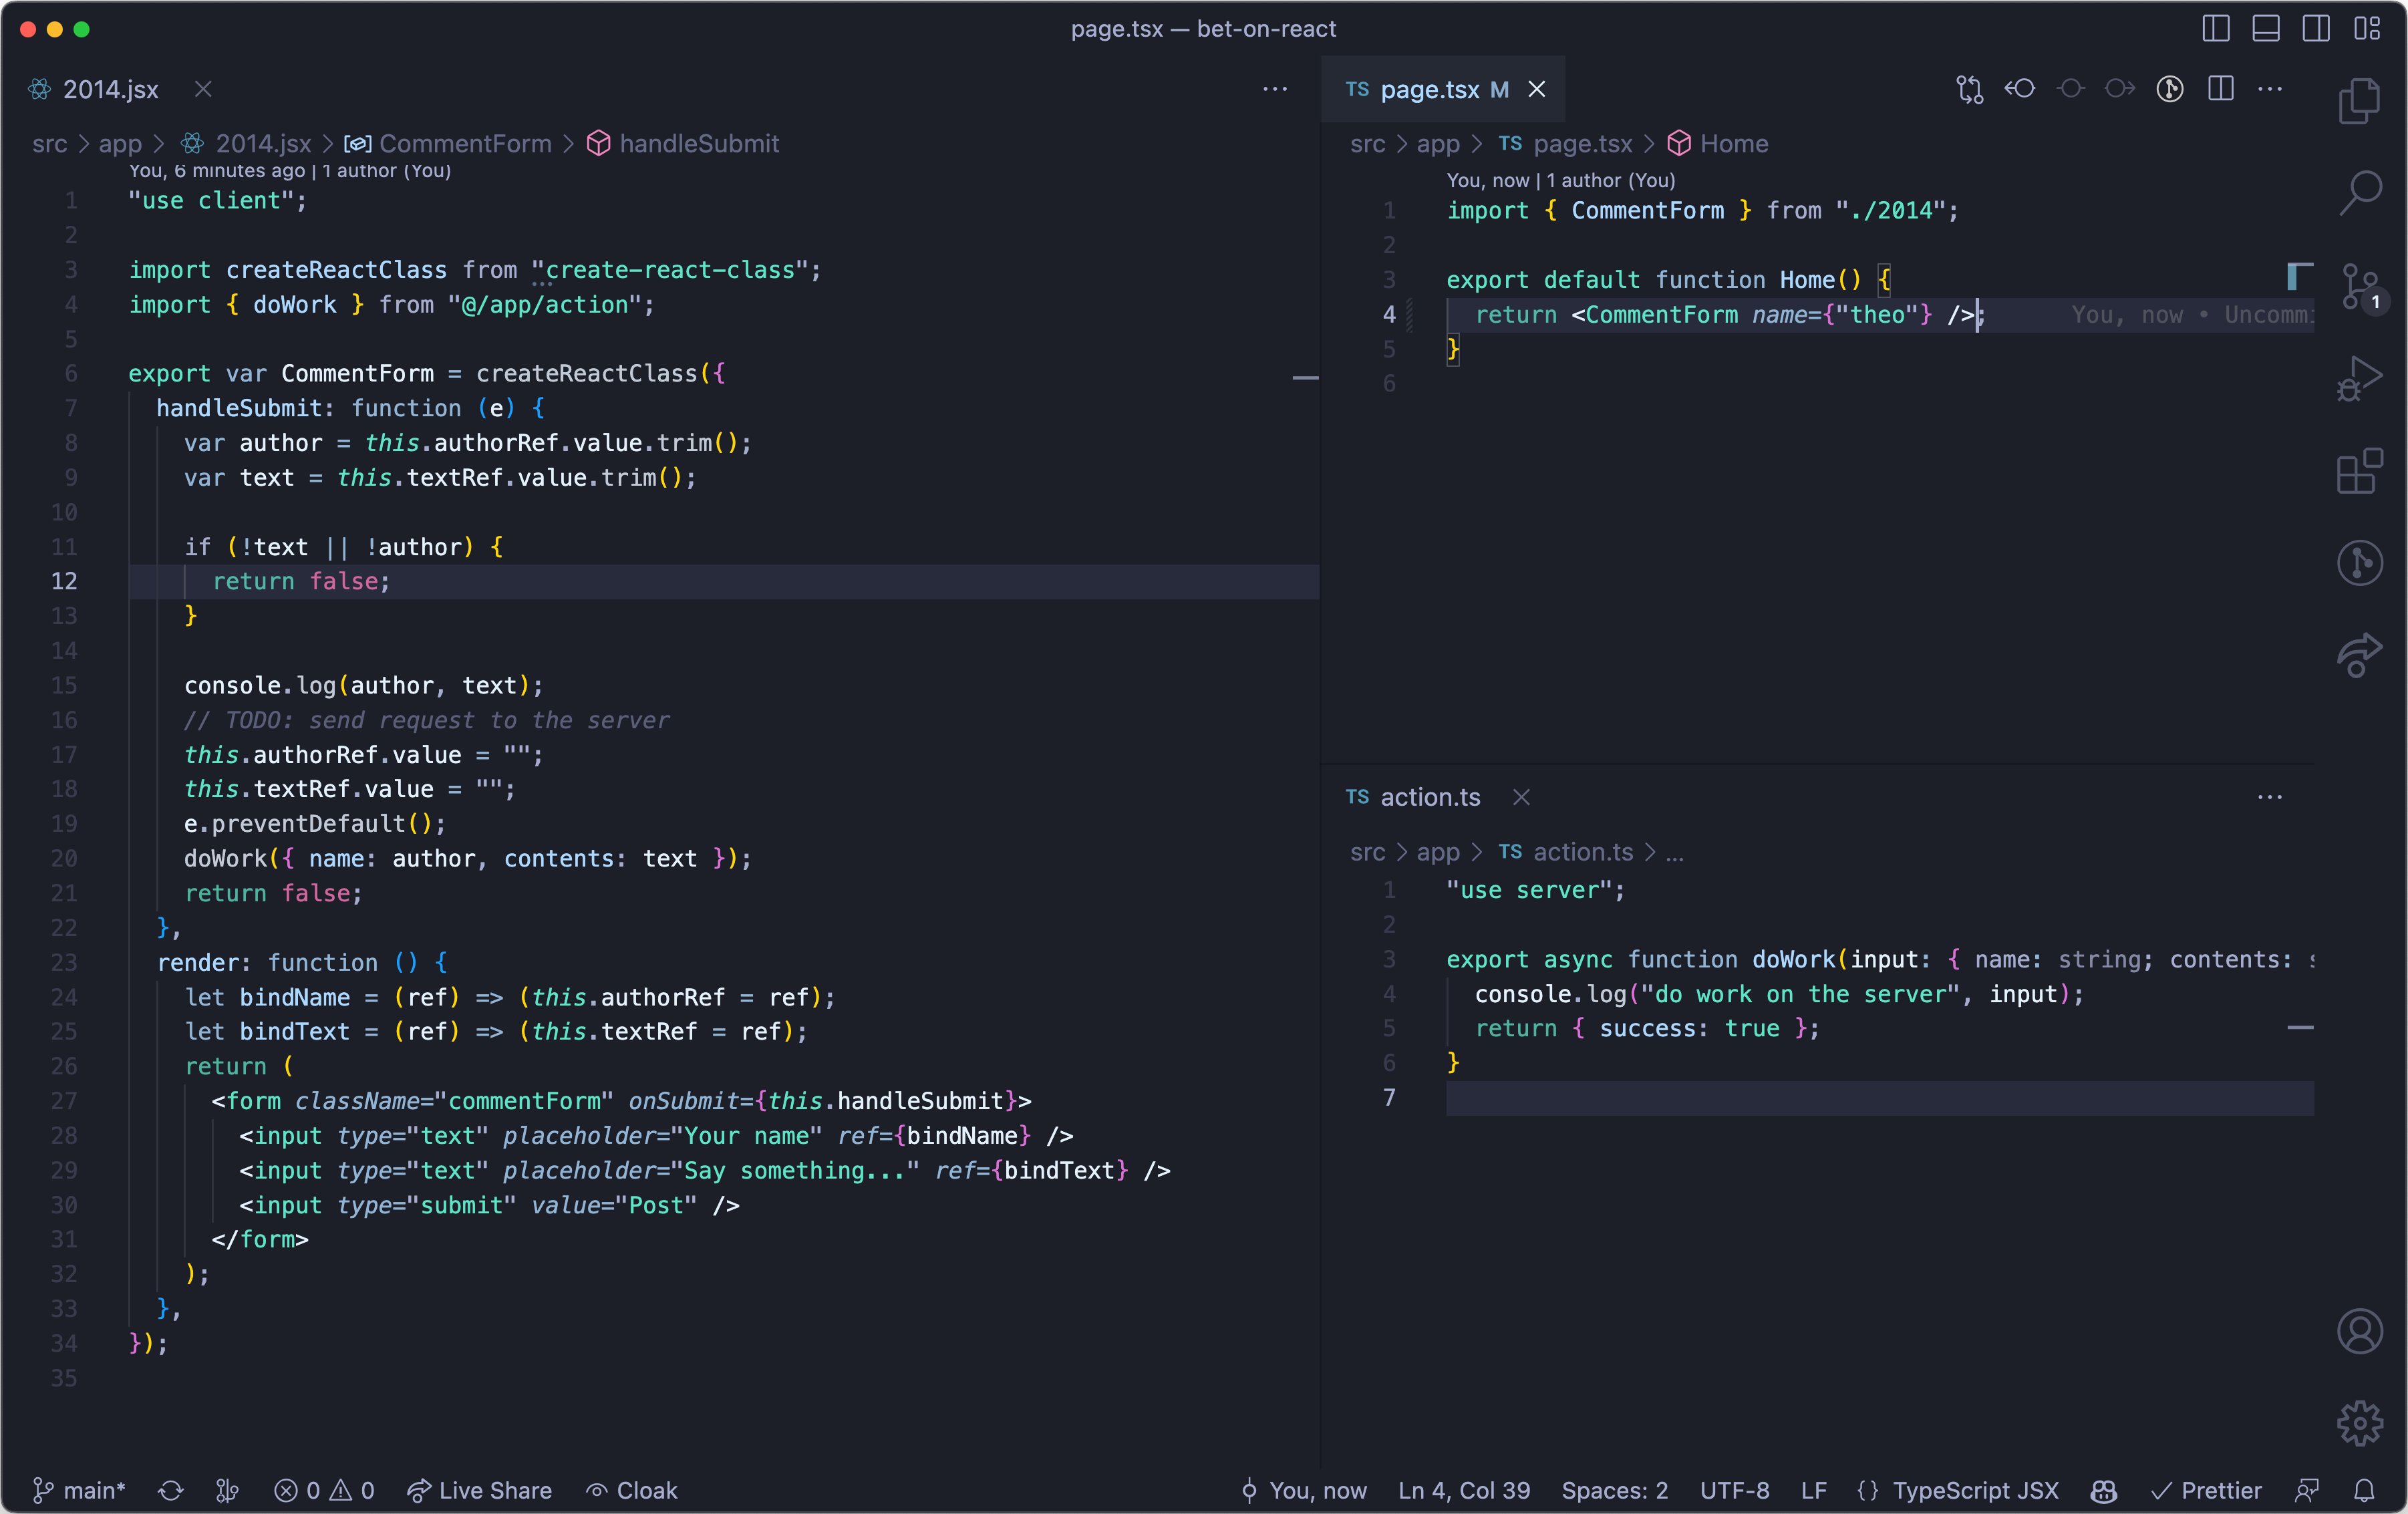Toggle Cloak in the status bar
Screen dimensions: 2408x1514
(x=632, y=1490)
